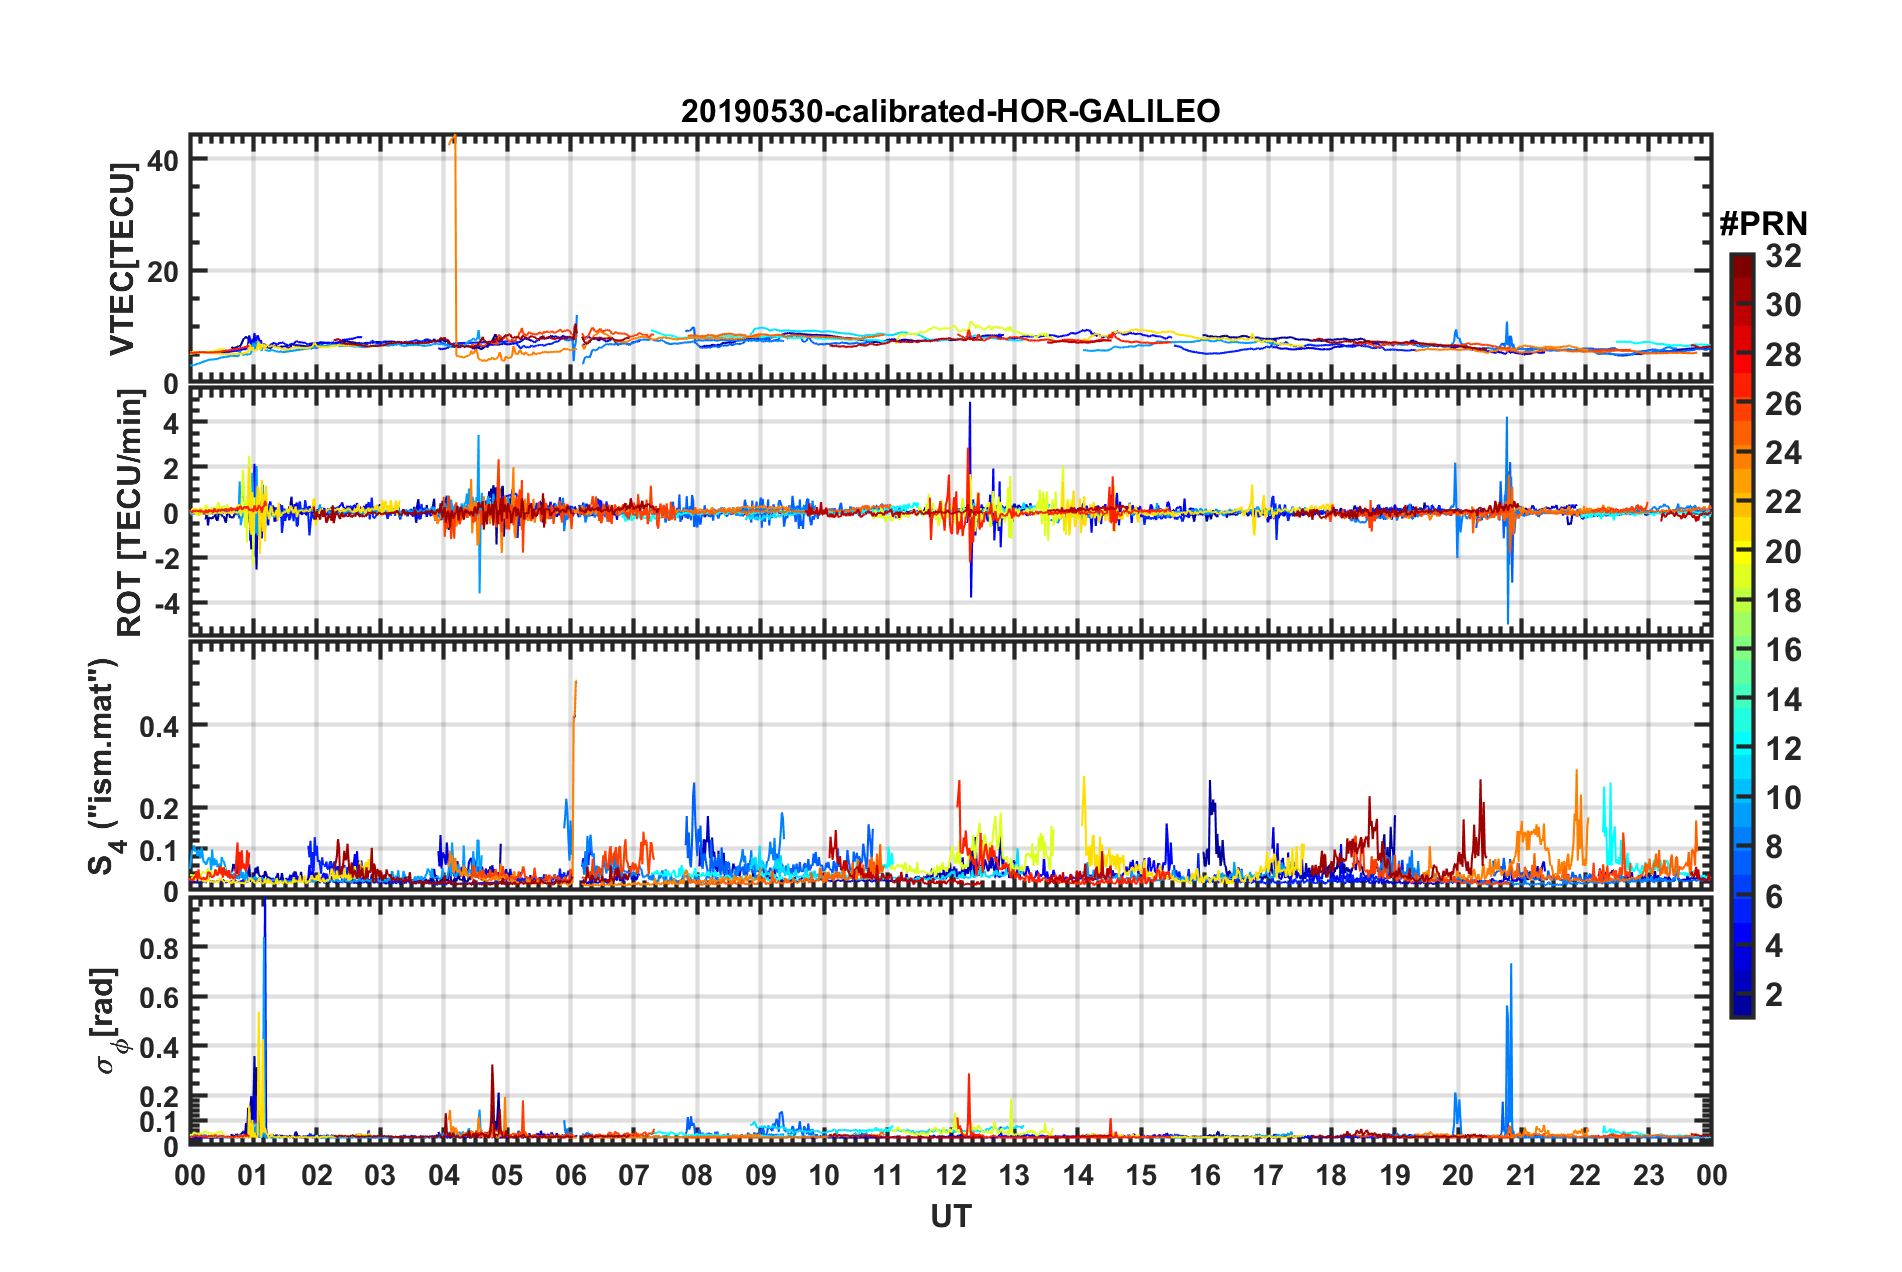Click the VTEC axis tick label 20
The image size is (1902, 1272).
point(162,272)
